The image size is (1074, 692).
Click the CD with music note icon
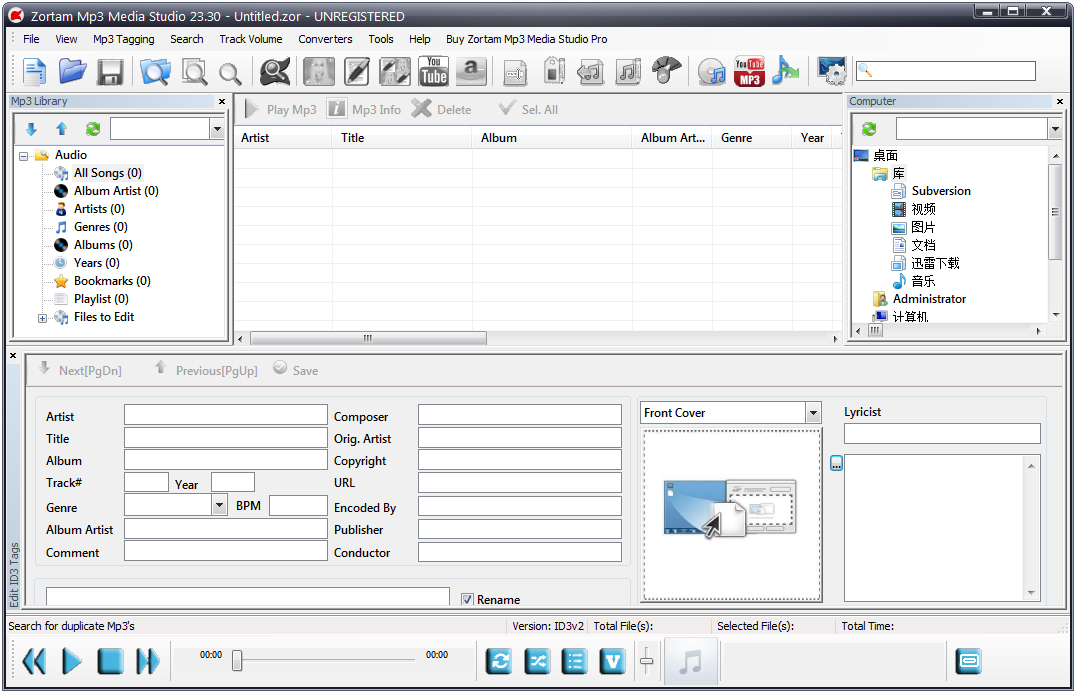point(712,71)
